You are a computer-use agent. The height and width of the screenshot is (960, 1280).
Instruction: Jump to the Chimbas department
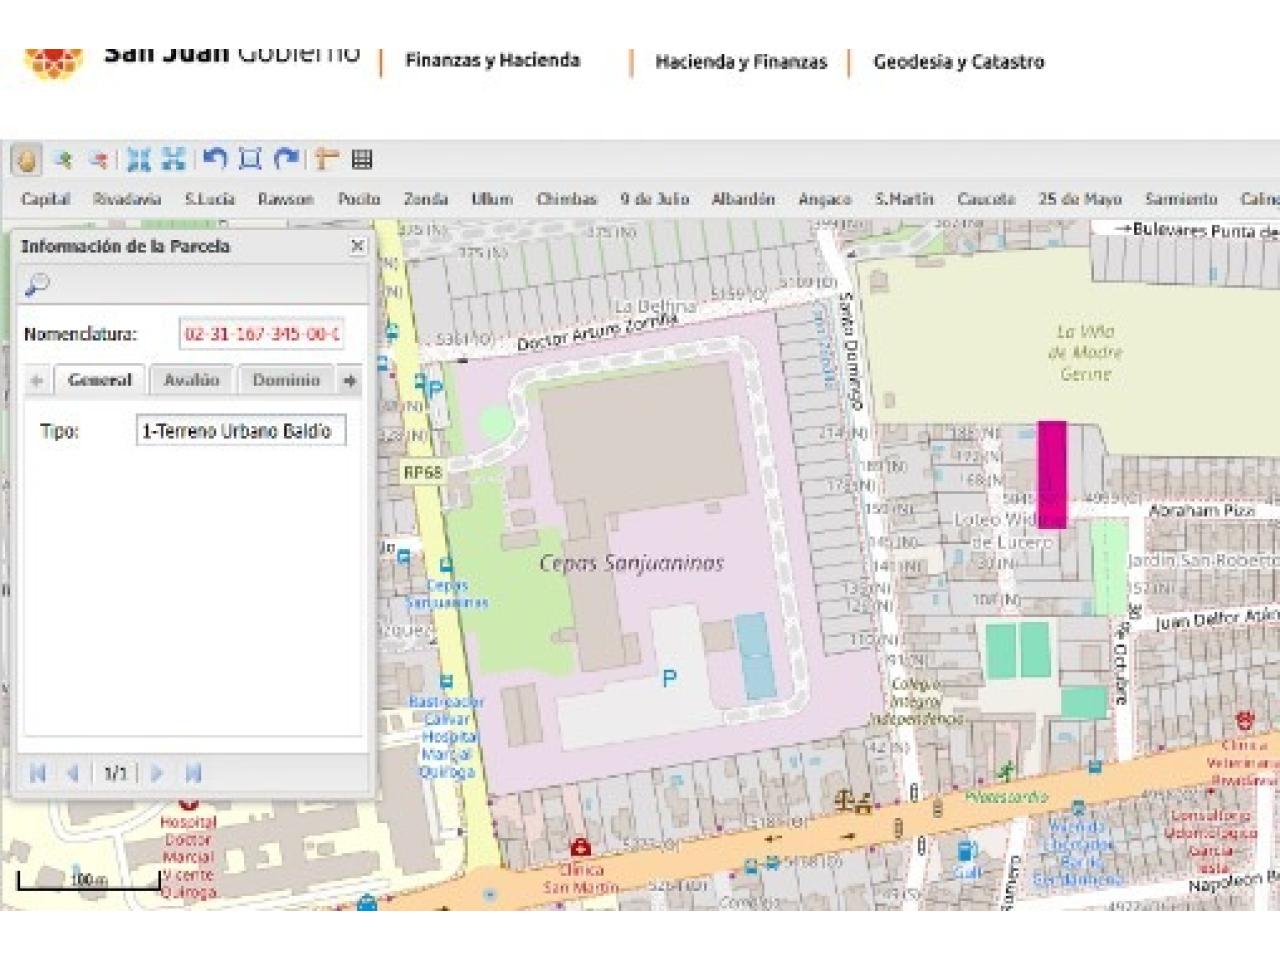(566, 199)
